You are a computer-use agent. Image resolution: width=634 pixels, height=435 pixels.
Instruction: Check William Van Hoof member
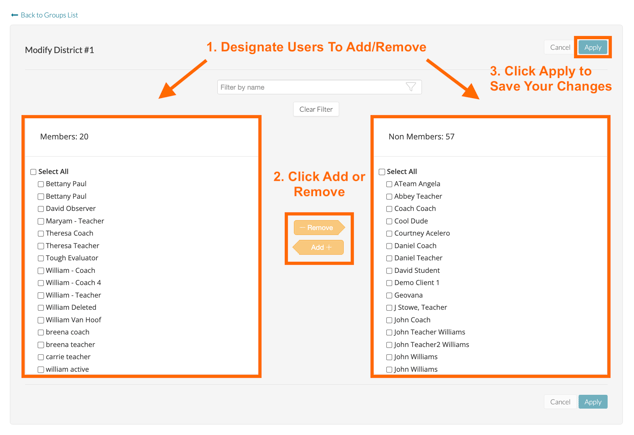41,320
